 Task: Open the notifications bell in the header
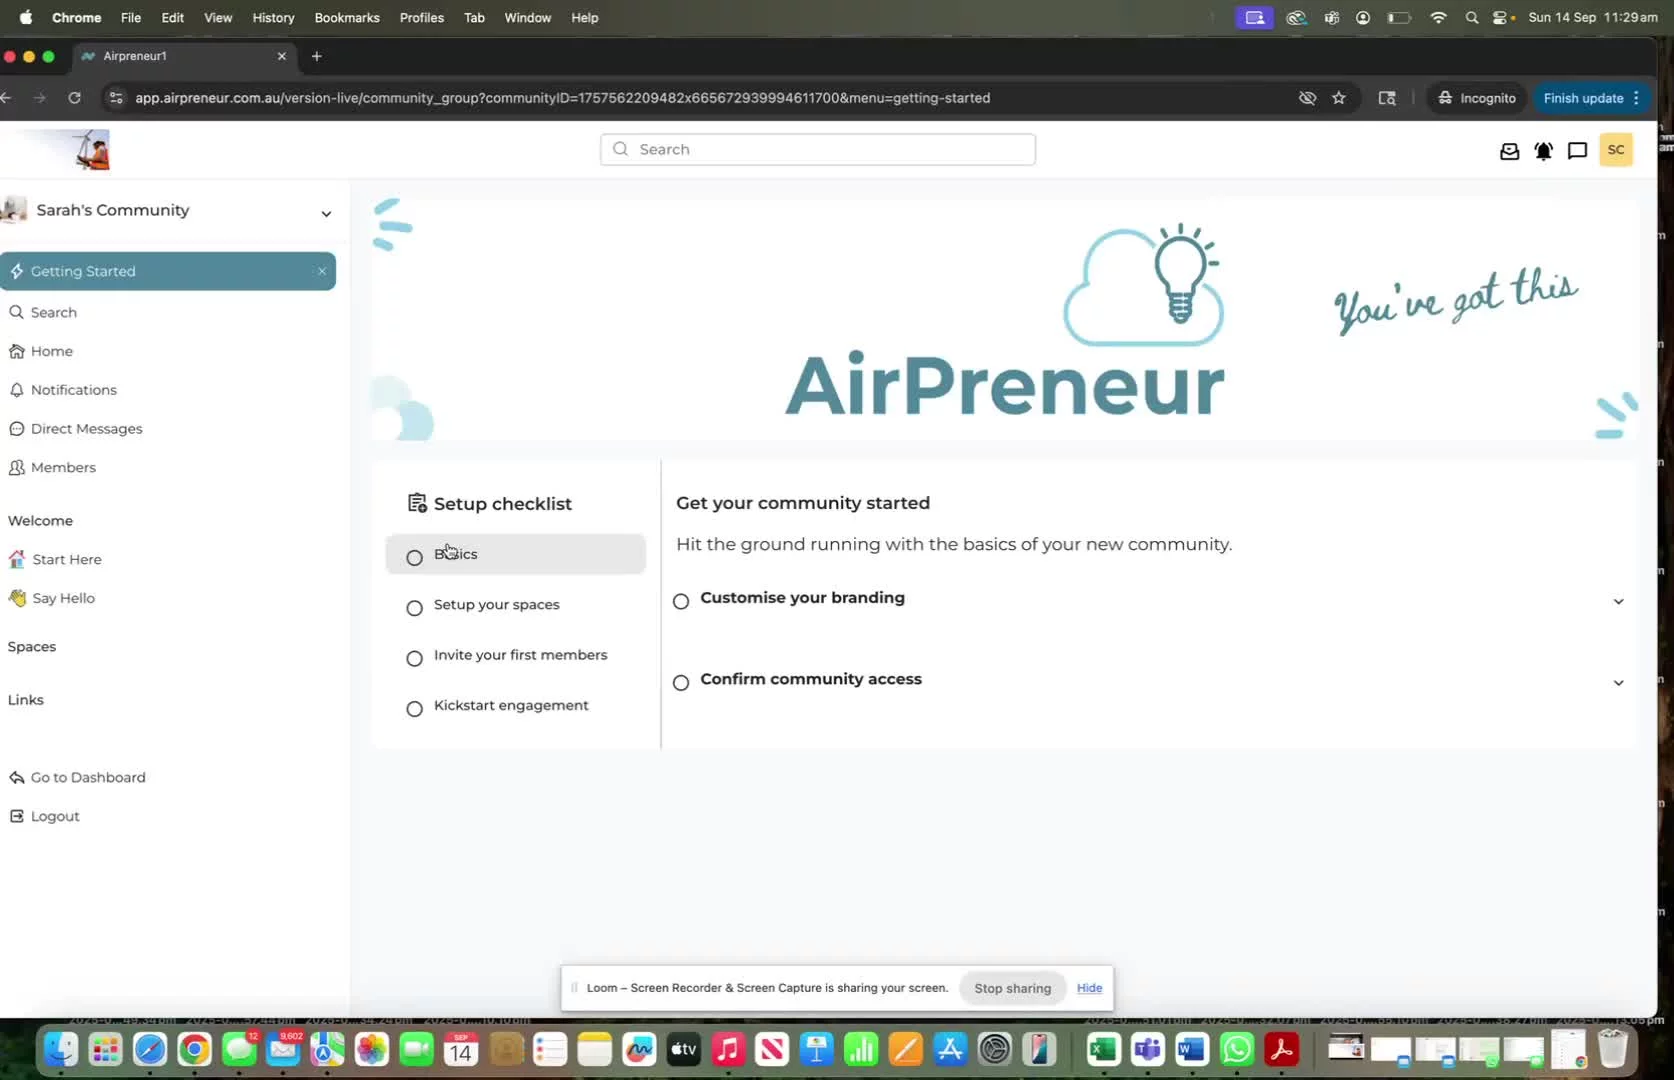[1543, 151]
